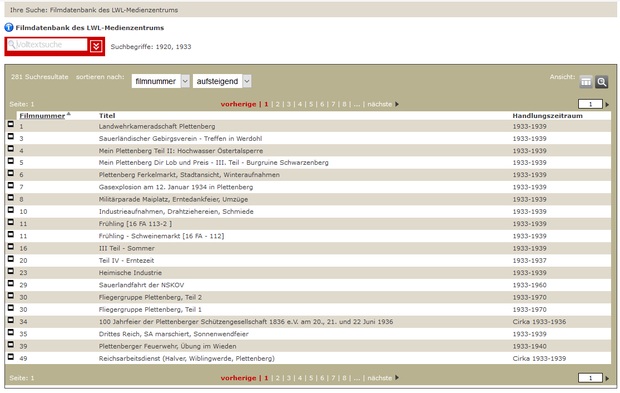The image size is (620, 393).
Task: Open record icon for Landwehrkameradschaft Plettenberg row
Action: [11, 125]
